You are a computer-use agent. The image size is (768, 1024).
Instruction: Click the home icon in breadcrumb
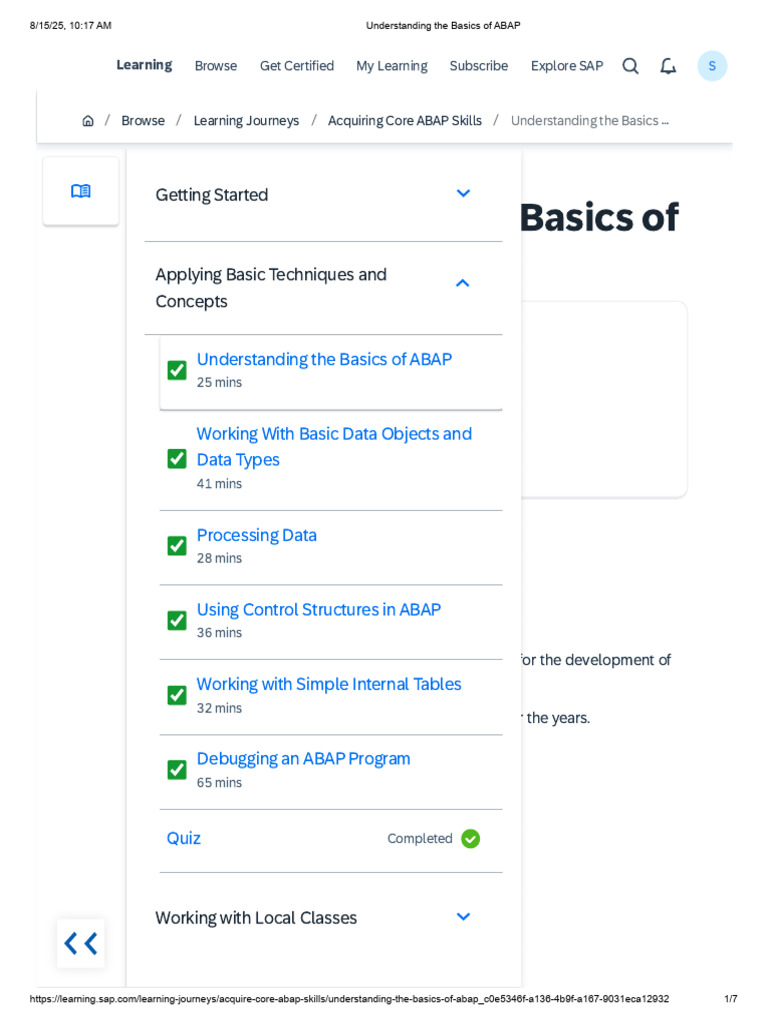coord(88,121)
